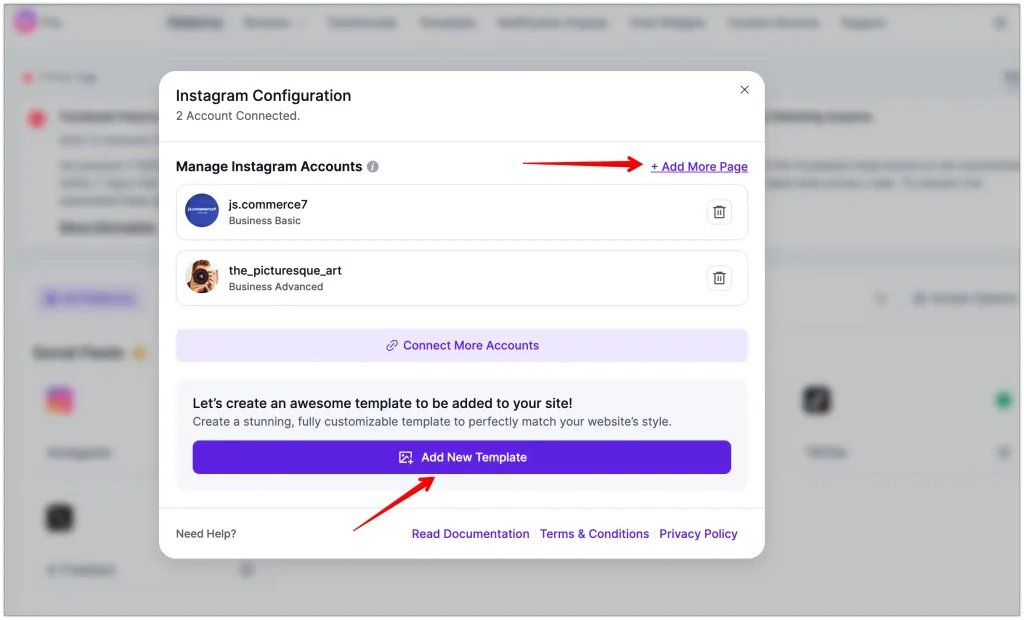Select the js.commerce7 account name
The image size is (1024, 620).
(268, 204)
